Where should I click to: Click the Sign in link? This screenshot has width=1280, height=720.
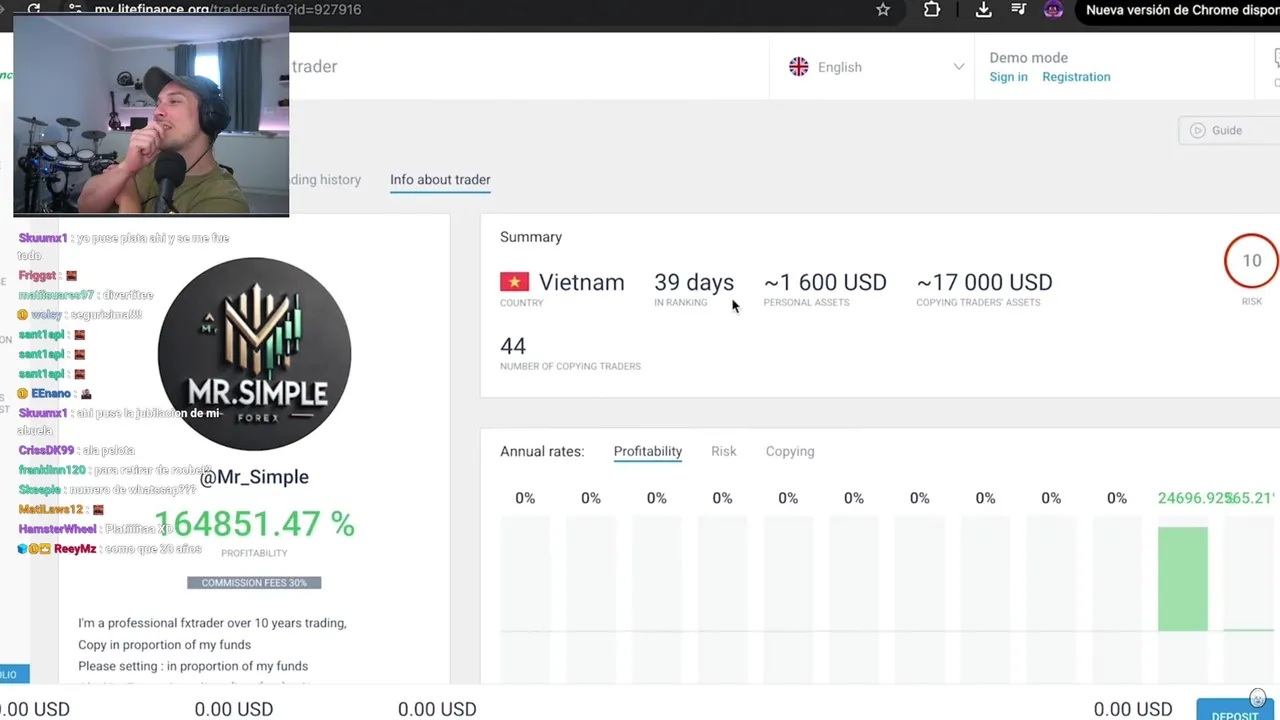(x=1008, y=77)
